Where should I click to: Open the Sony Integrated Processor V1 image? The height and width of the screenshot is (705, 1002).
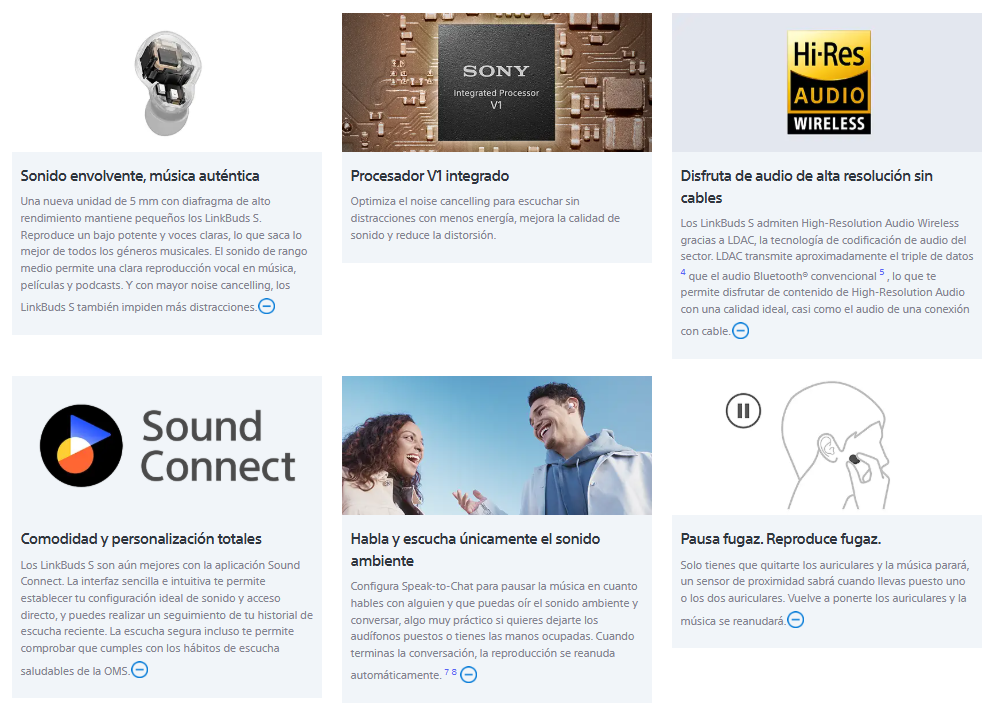coord(497,82)
